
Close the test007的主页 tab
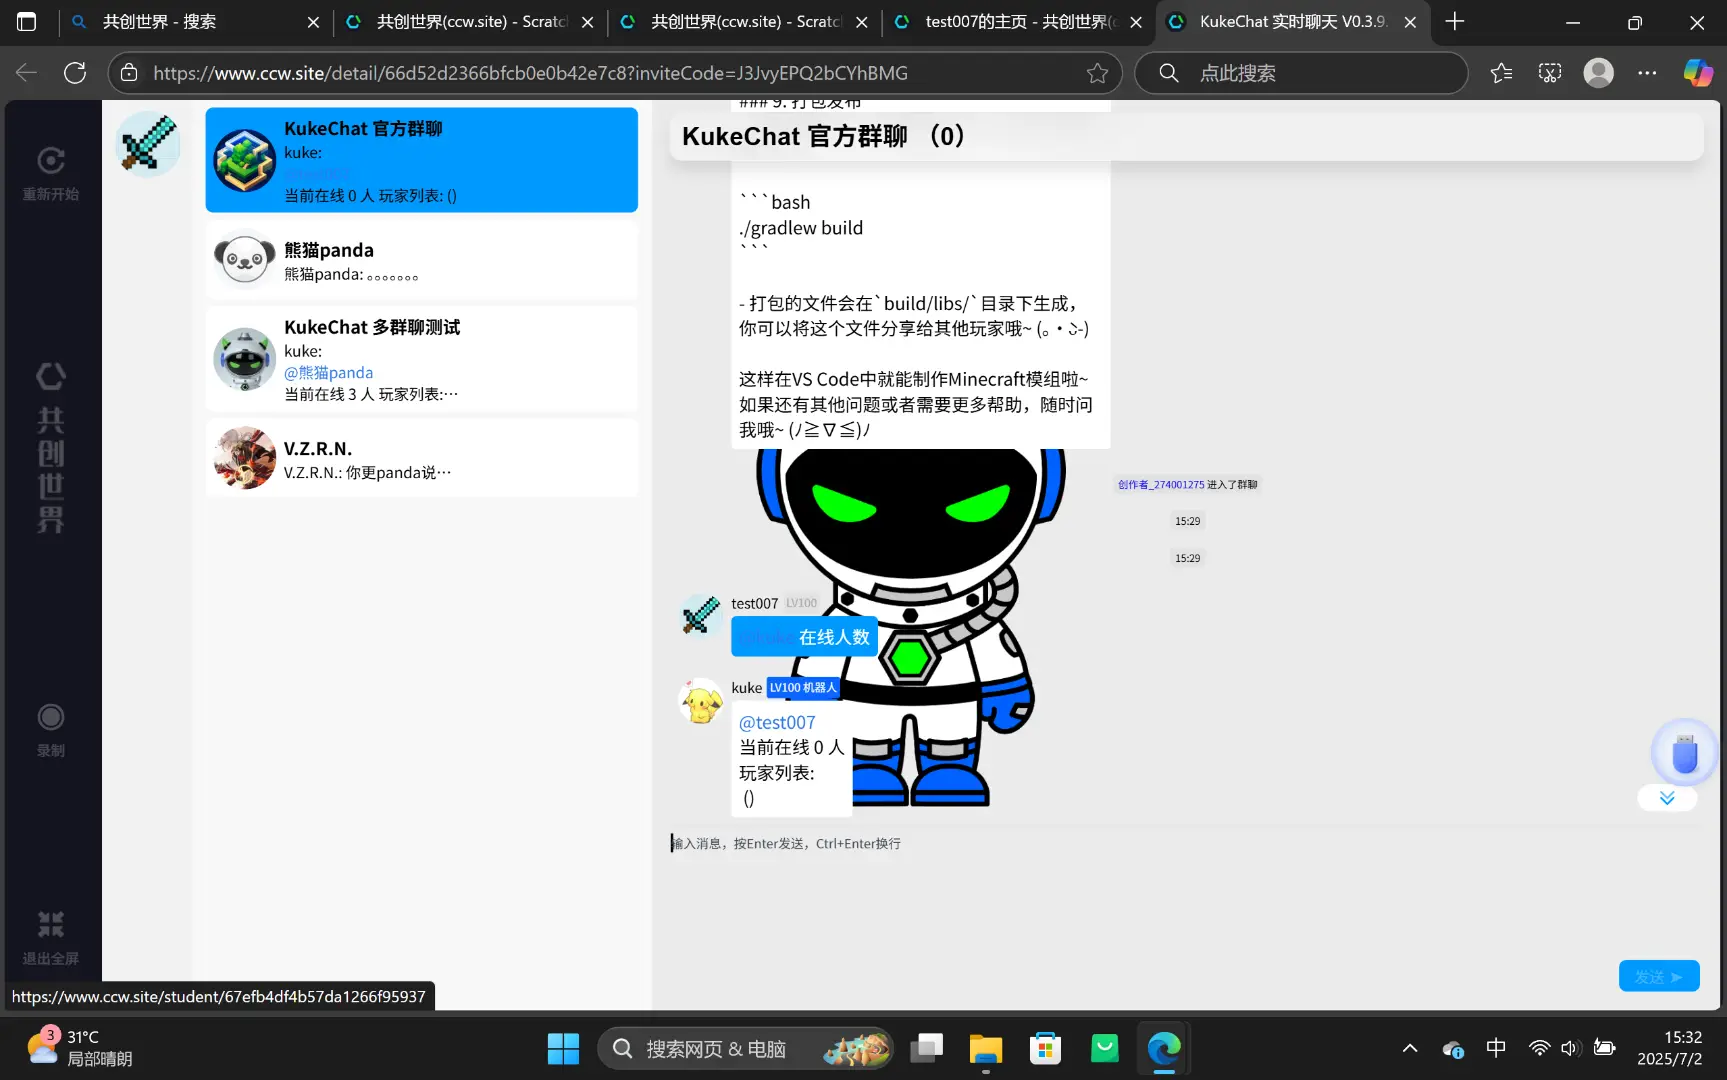click(1136, 22)
